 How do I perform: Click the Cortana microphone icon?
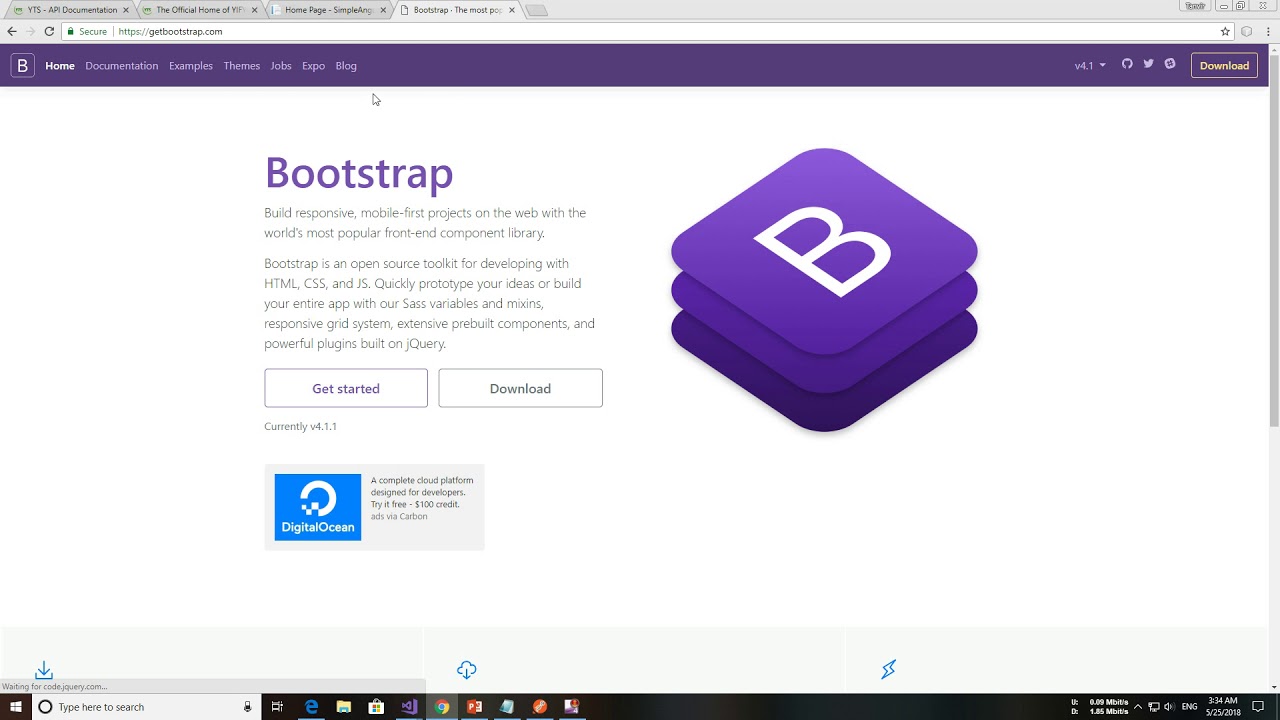point(248,707)
